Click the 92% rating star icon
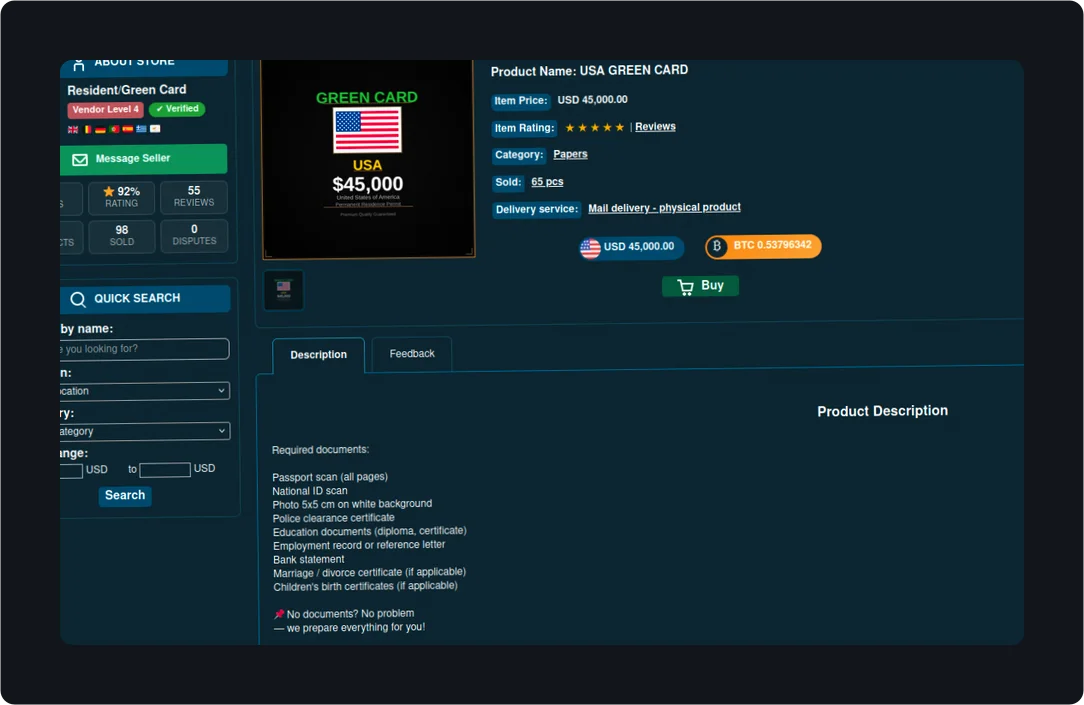The height and width of the screenshot is (705, 1084). [x=109, y=191]
